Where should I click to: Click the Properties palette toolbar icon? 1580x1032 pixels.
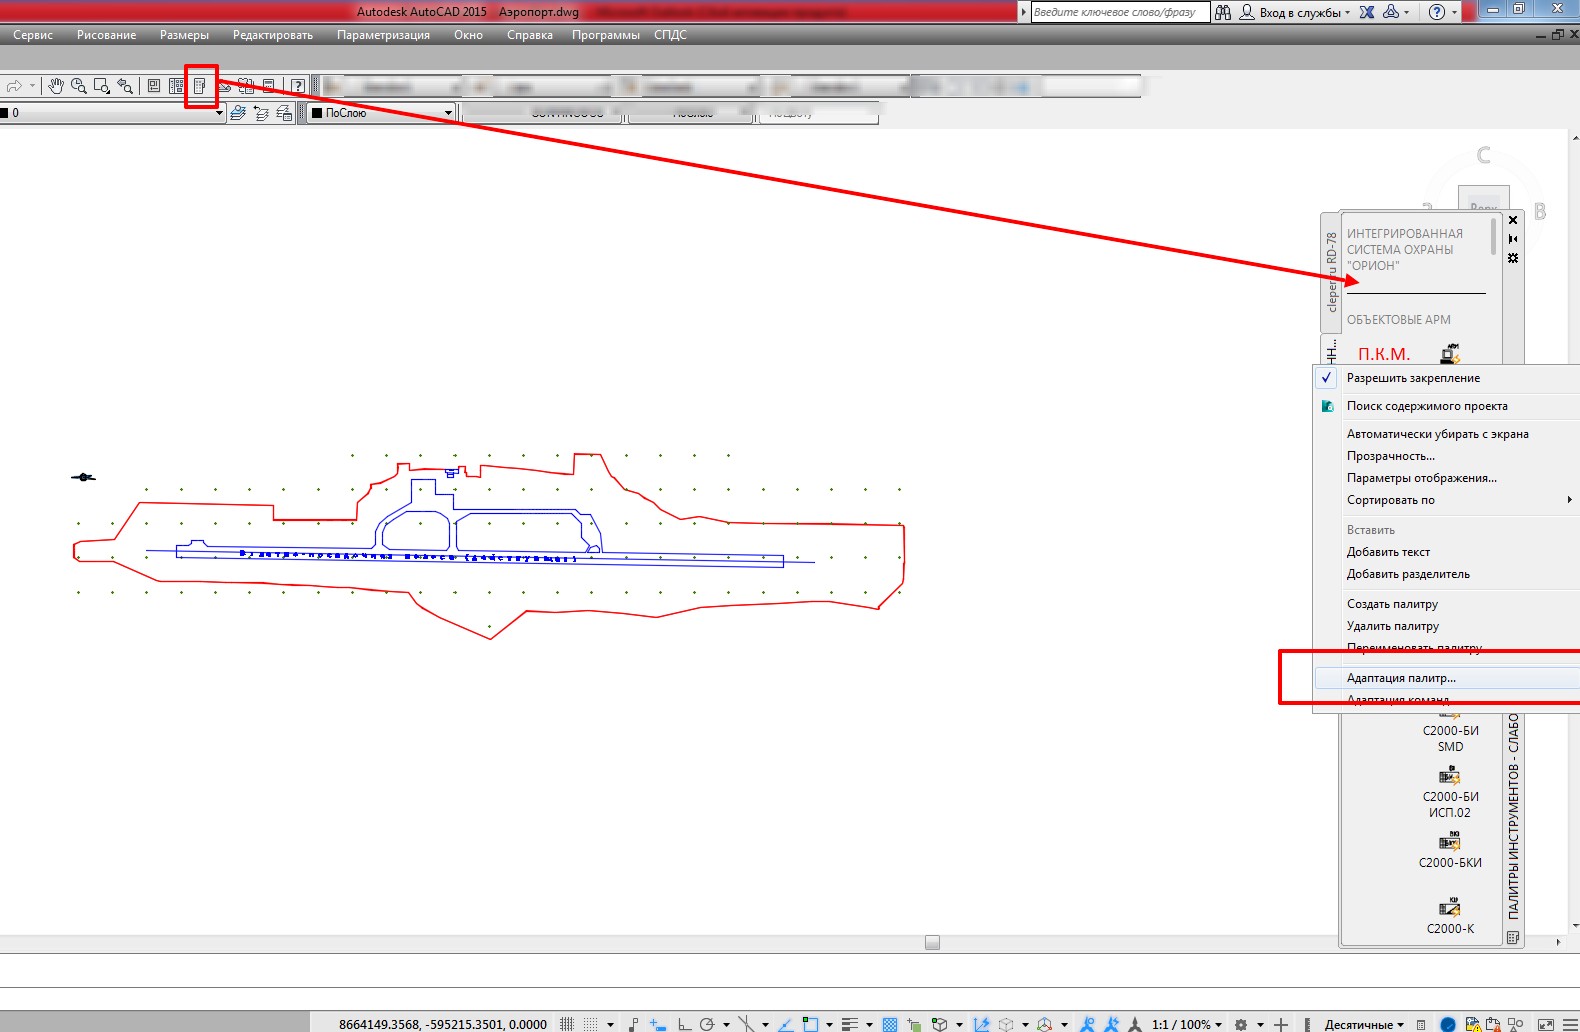tap(154, 86)
